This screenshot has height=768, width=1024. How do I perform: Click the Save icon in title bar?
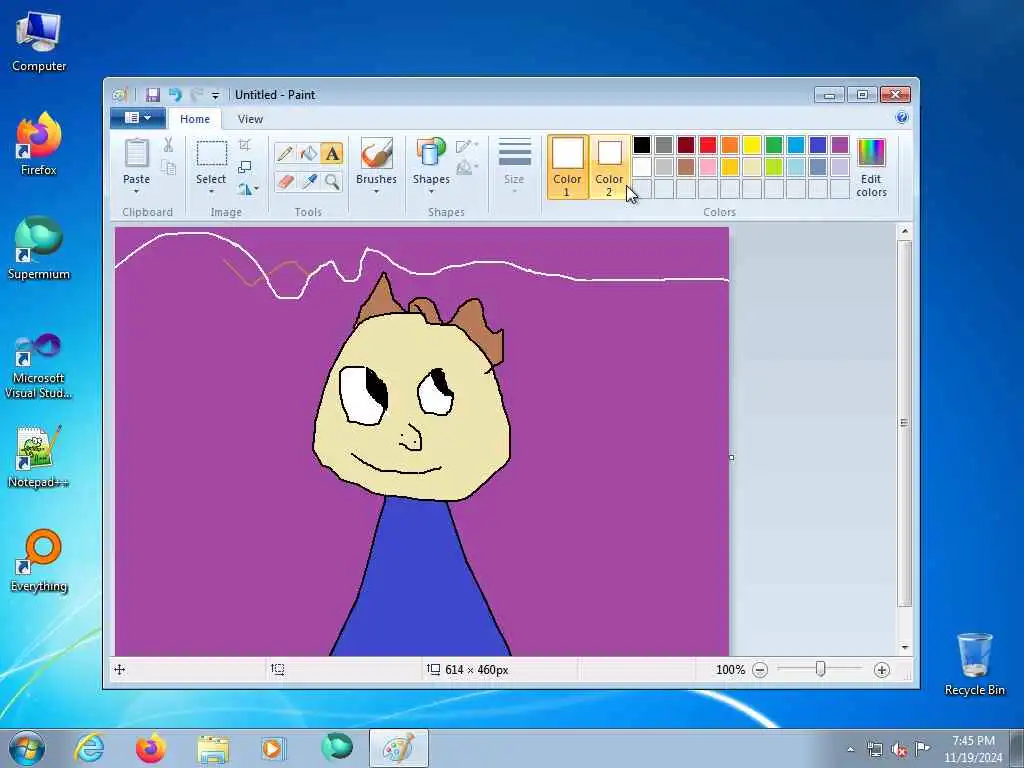[153, 95]
